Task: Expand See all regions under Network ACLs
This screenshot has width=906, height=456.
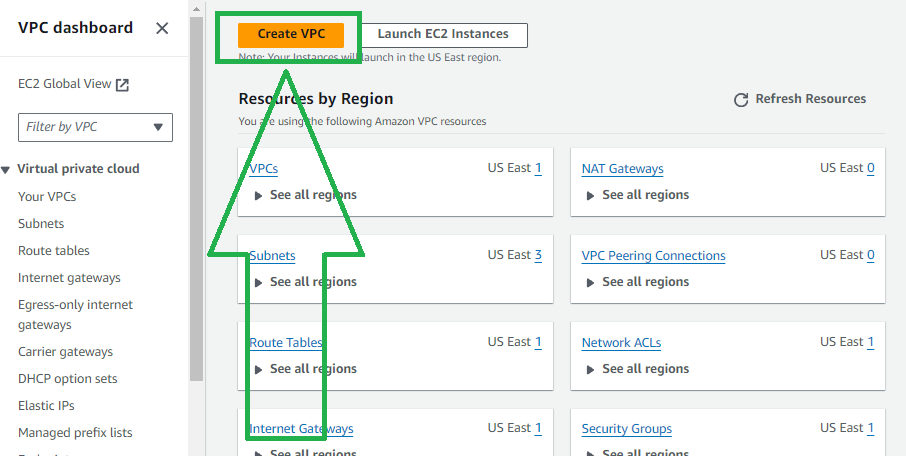Action: (x=638, y=369)
